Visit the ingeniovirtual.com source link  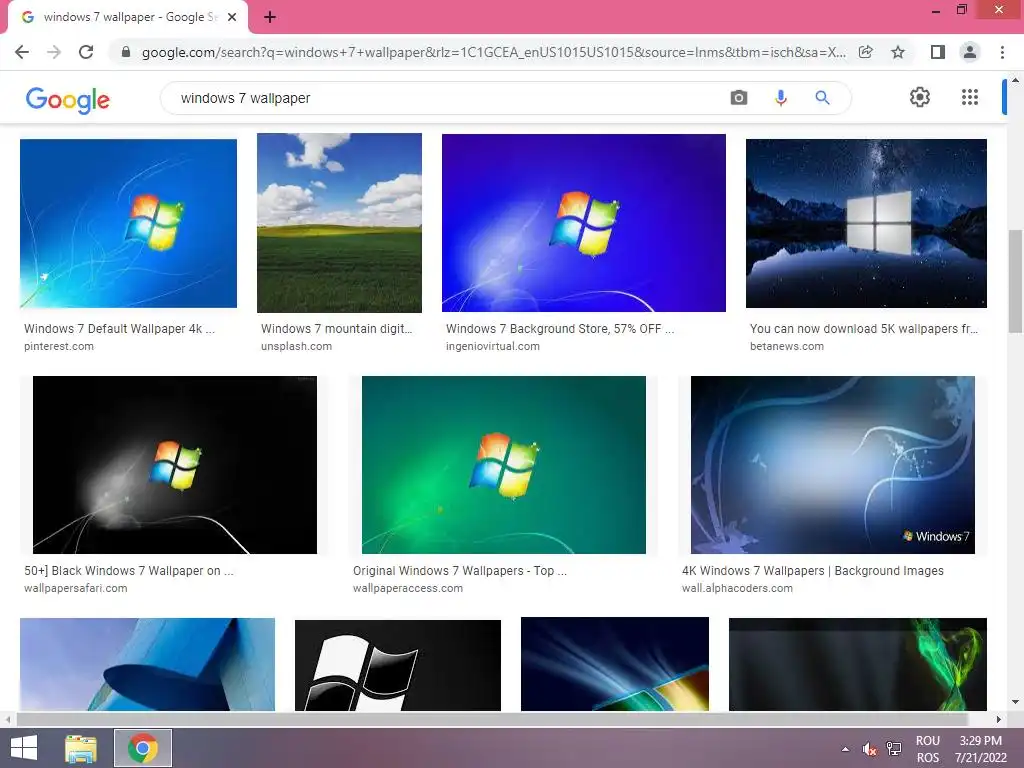(x=493, y=346)
